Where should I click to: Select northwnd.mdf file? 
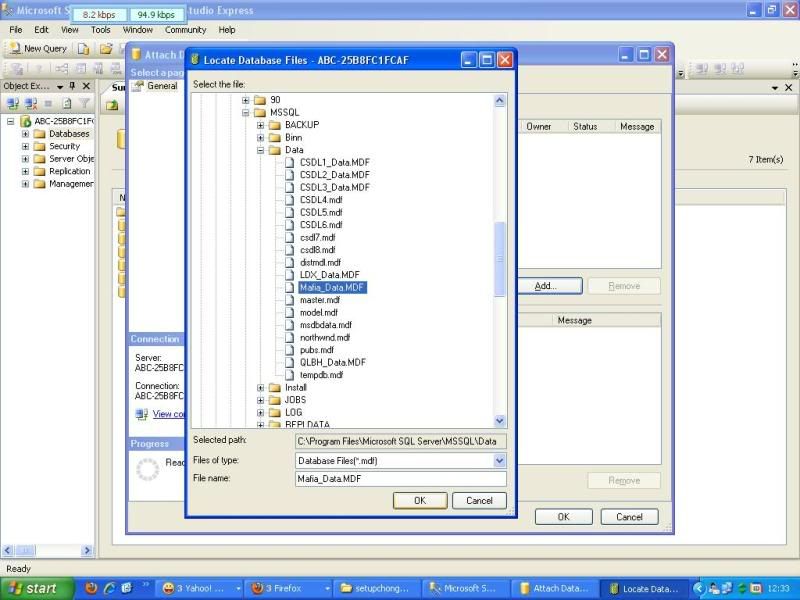pyautogui.click(x=325, y=338)
